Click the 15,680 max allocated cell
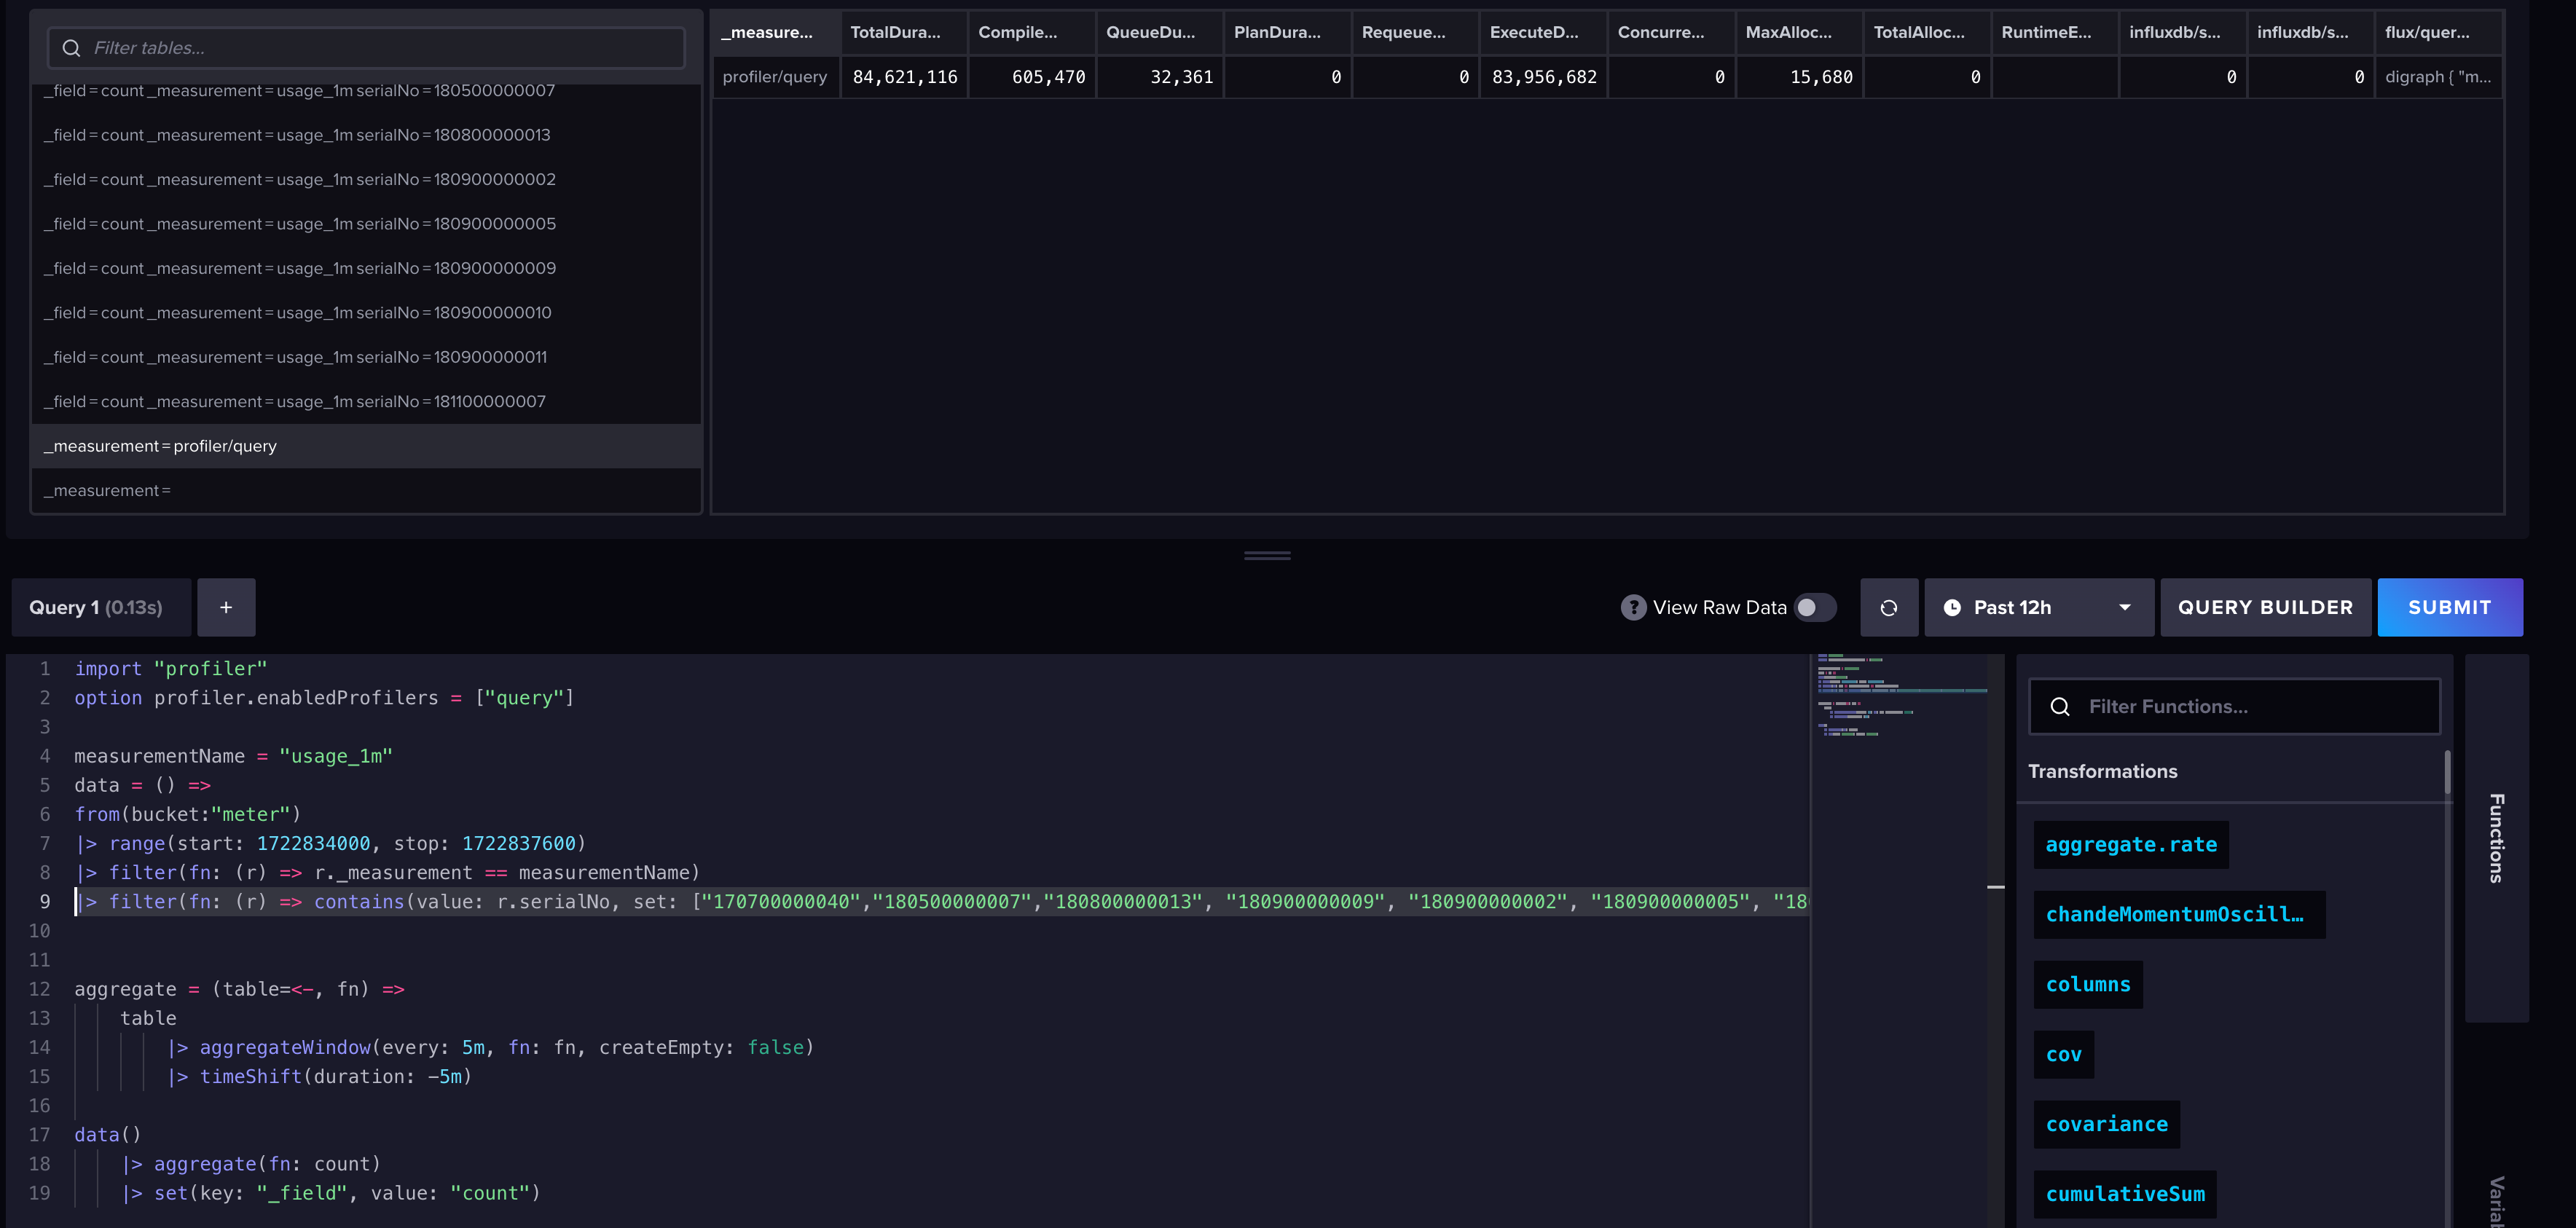2576x1228 pixels. (1800, 77)
